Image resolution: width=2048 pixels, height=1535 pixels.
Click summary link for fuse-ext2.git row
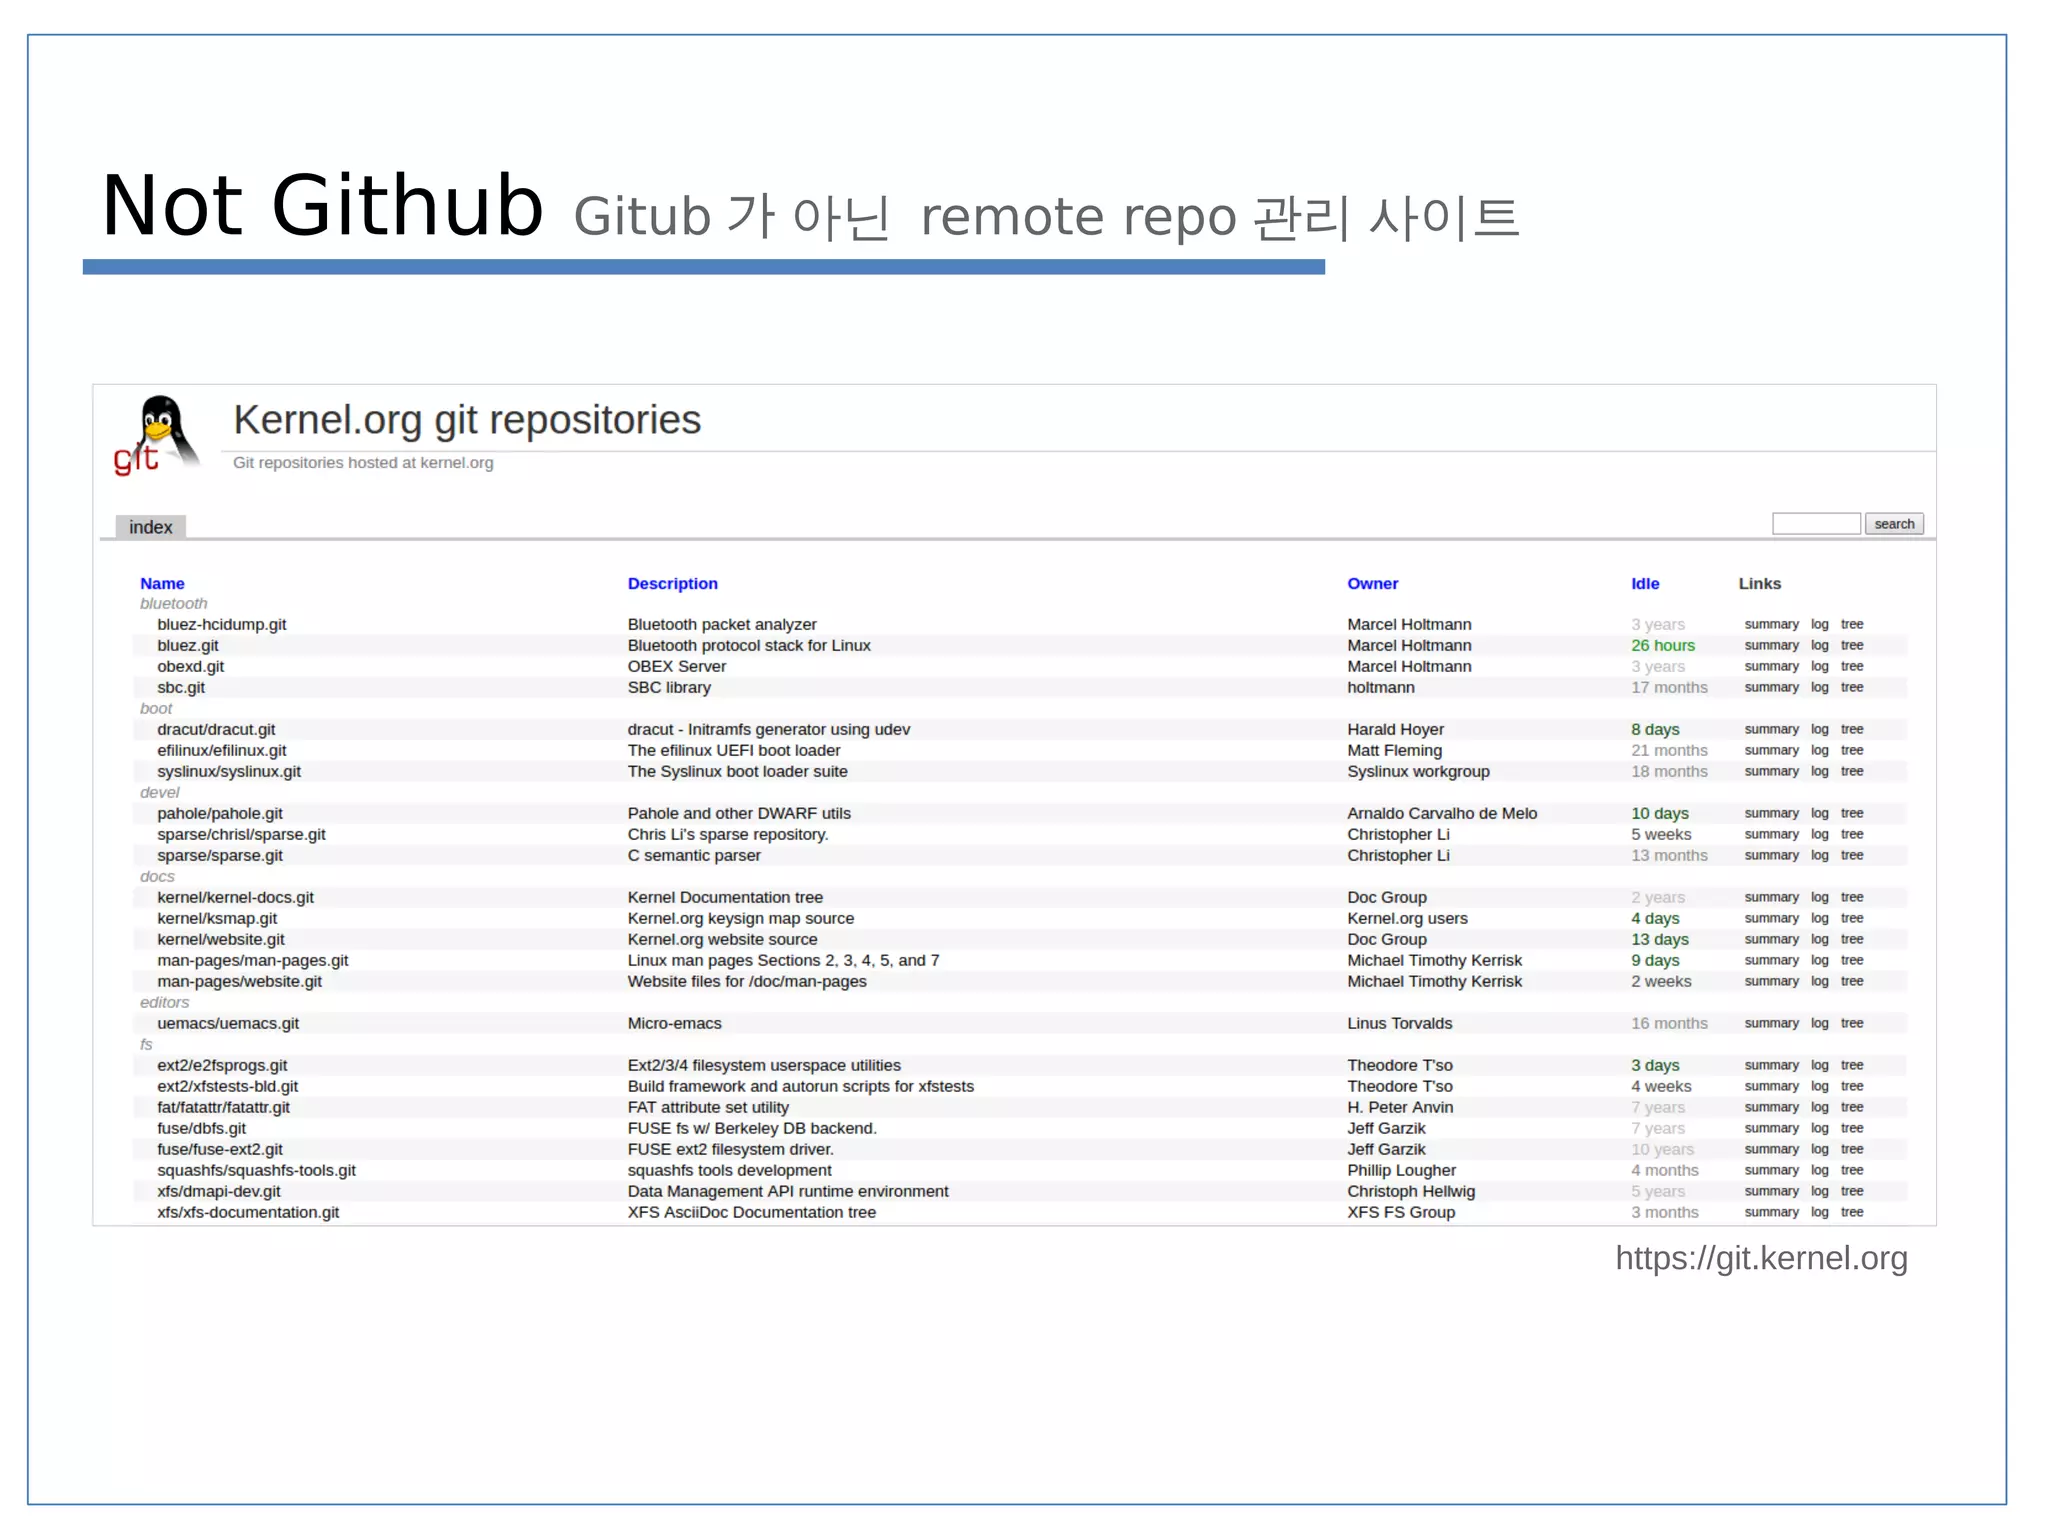click(1771, 1150)
